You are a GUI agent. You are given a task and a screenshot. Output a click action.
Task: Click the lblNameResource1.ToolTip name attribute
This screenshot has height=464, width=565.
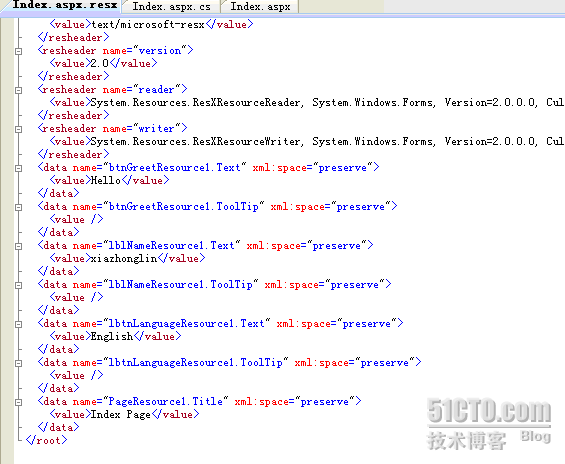click(181, 285)
